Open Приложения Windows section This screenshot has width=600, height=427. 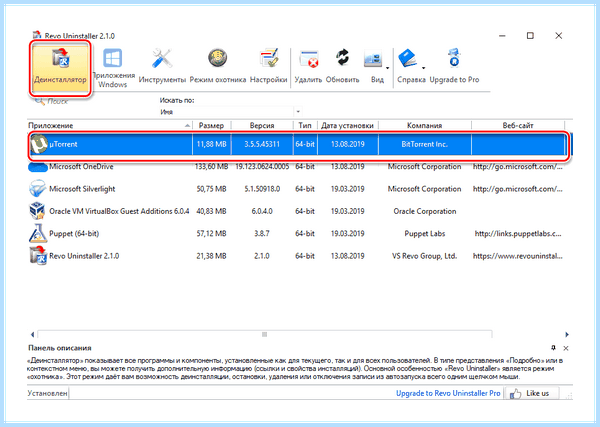tap(112, 68)
